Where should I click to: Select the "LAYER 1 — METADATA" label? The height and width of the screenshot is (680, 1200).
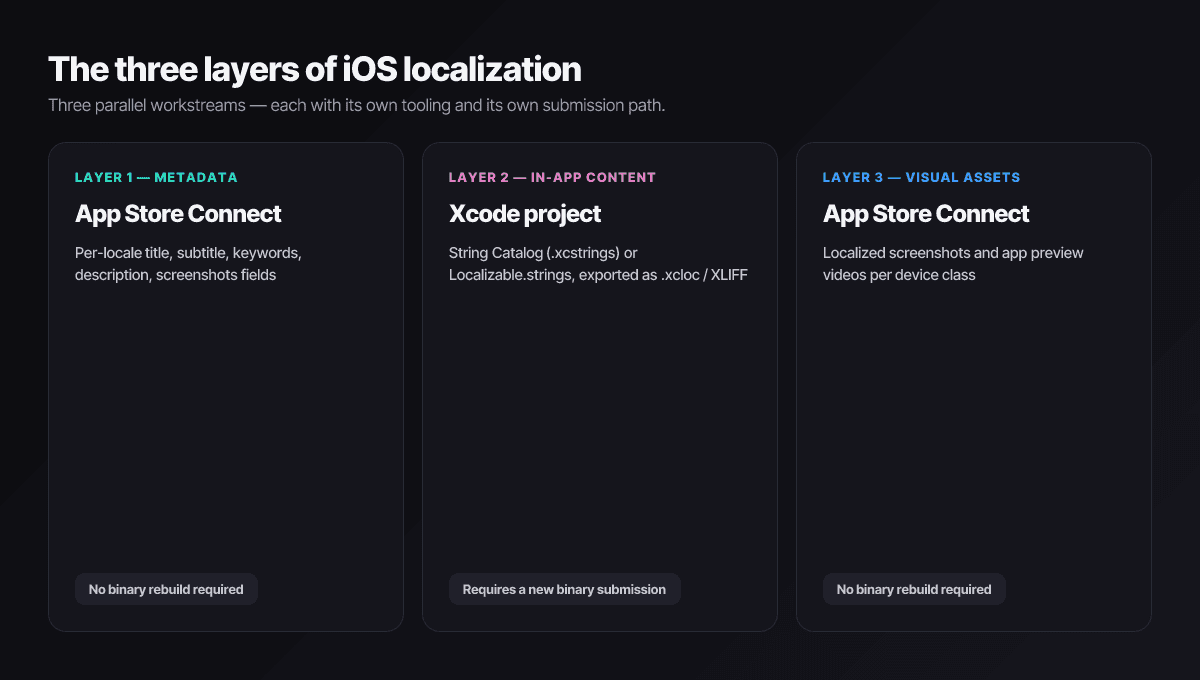156,177
